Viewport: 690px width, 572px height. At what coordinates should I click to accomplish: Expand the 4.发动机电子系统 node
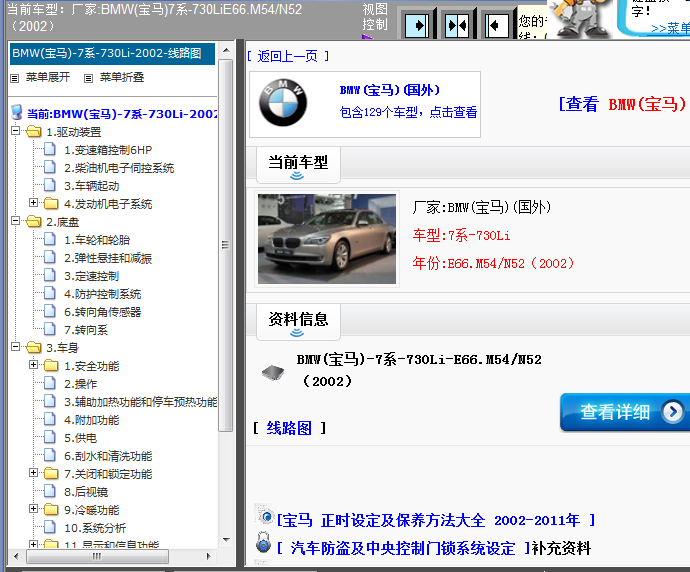[x=33, y=202]
